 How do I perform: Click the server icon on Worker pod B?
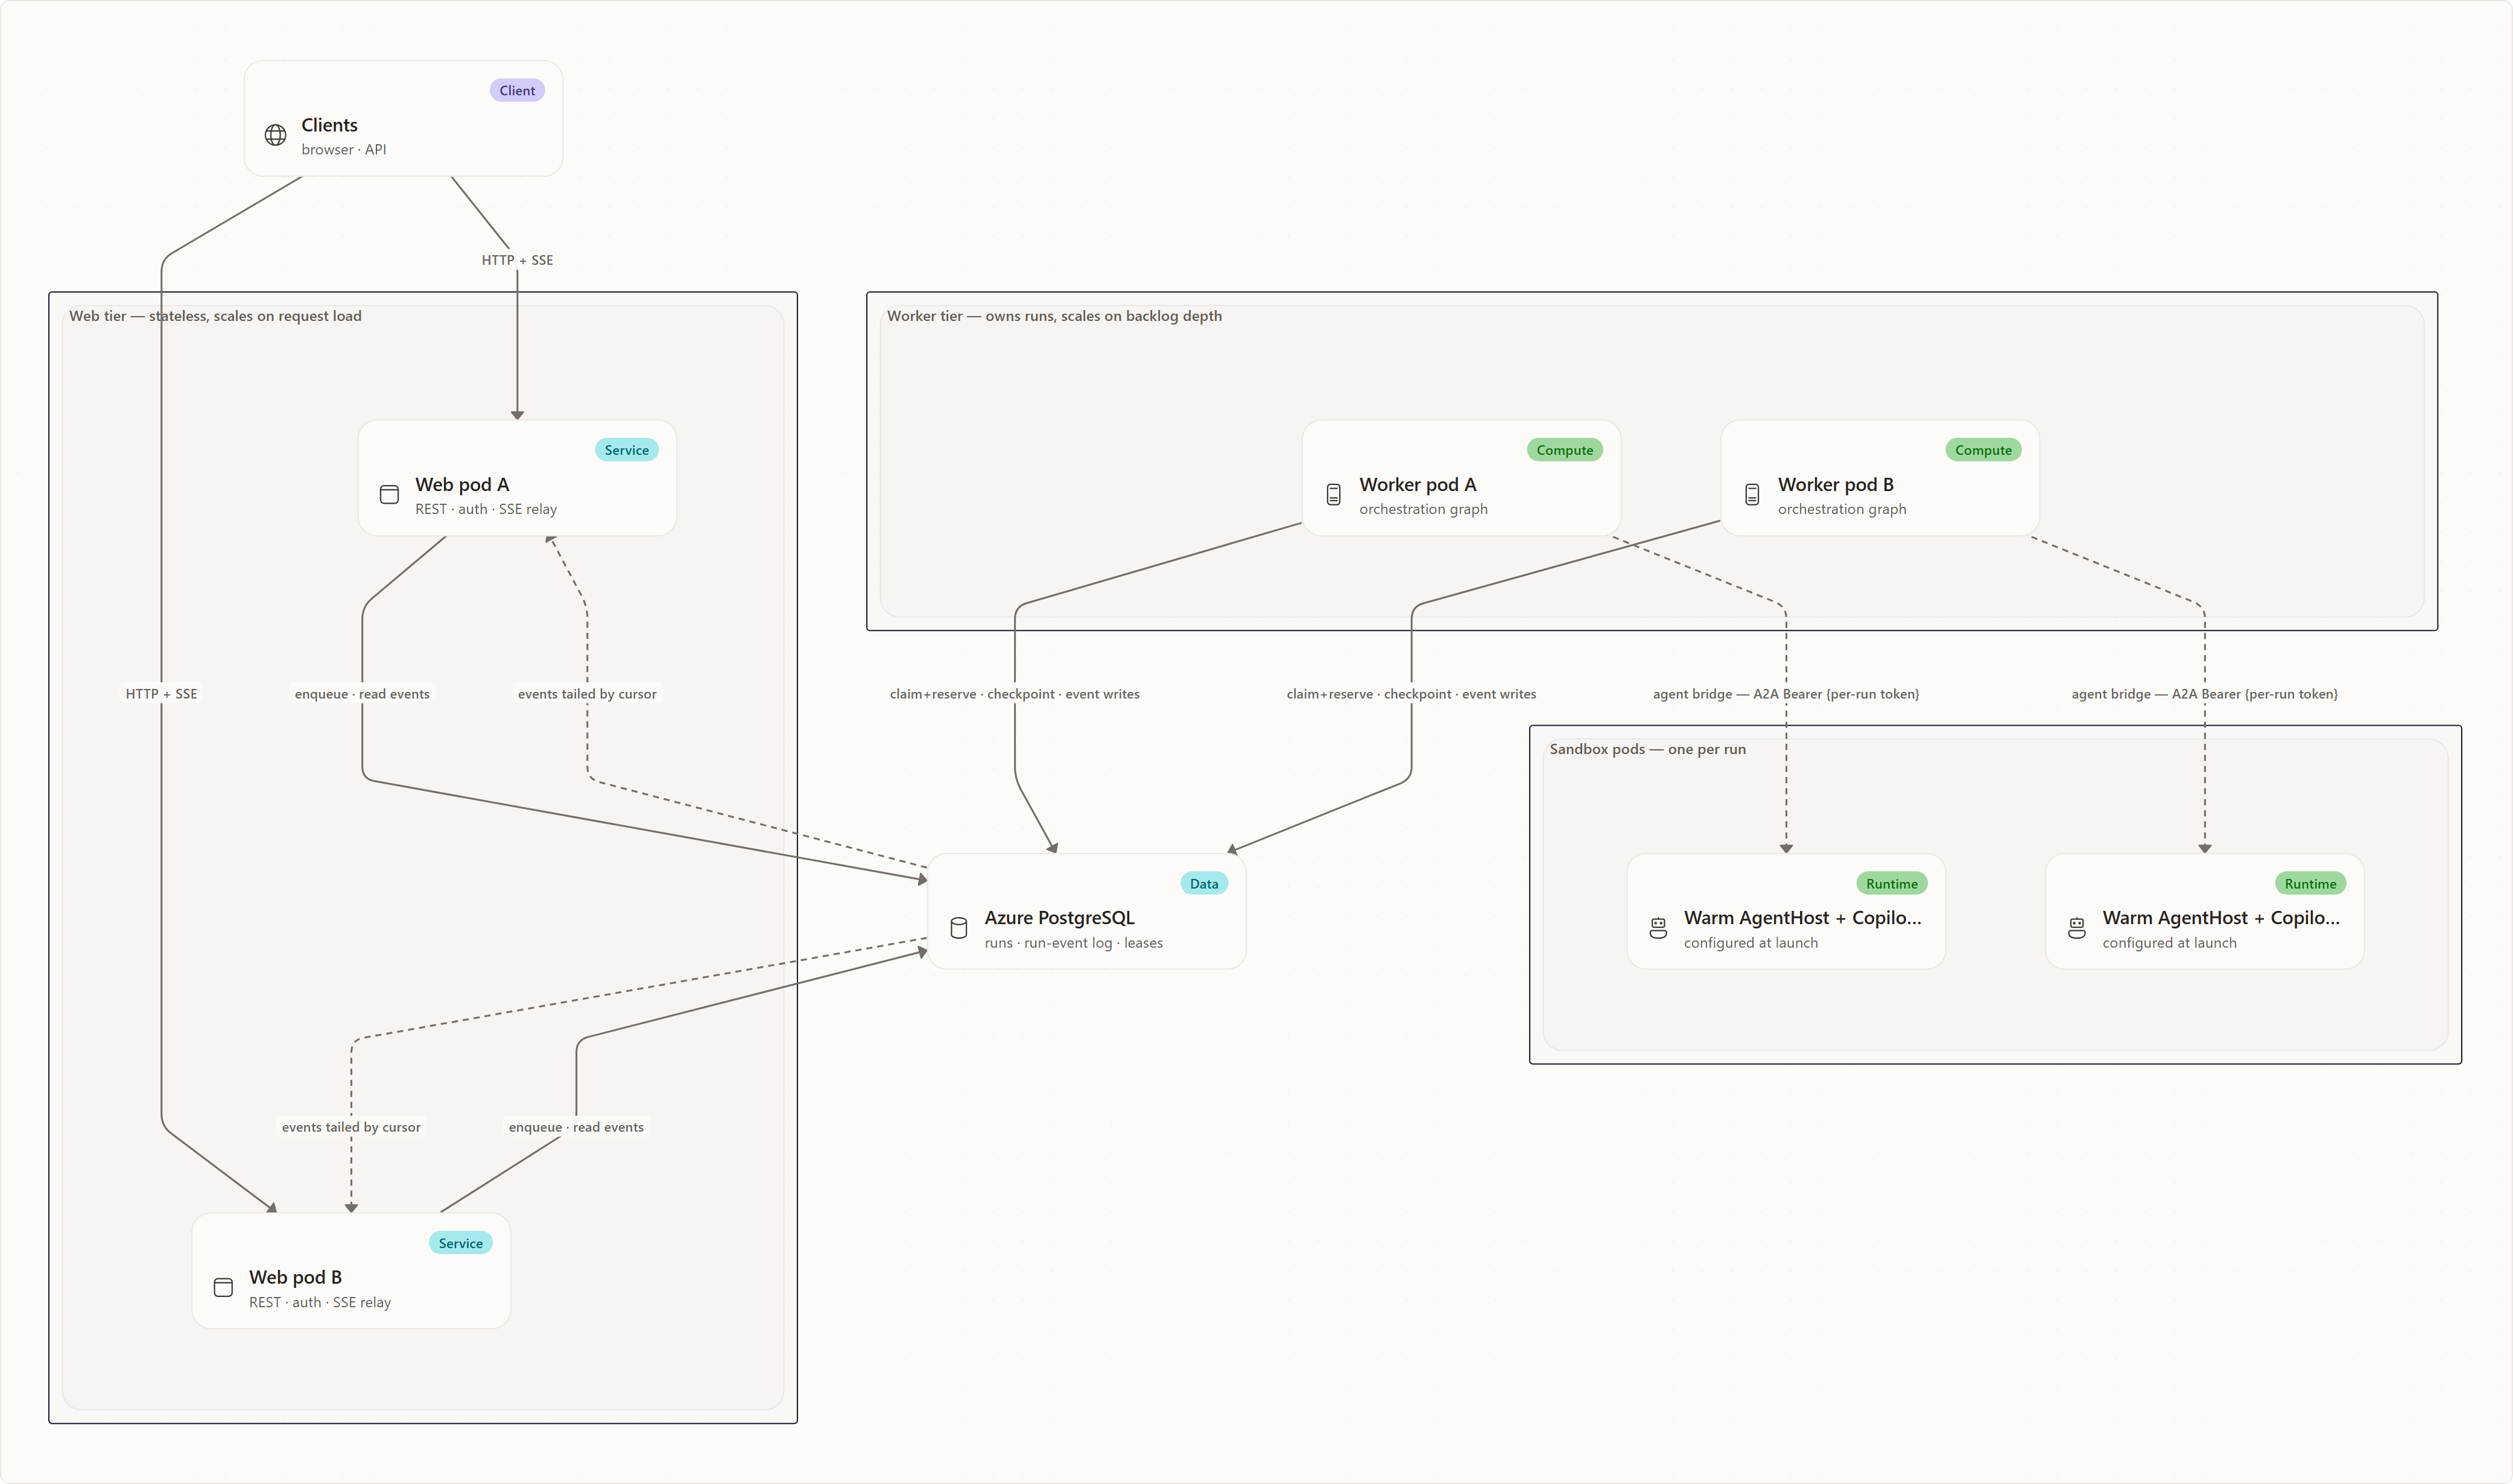tap(1752, 494)
